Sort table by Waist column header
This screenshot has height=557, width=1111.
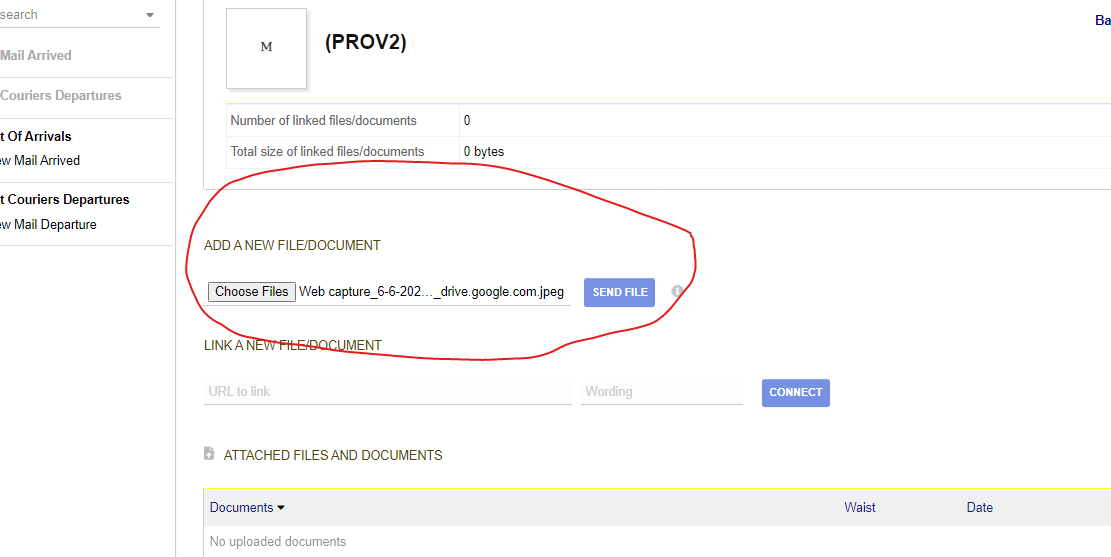859,508
